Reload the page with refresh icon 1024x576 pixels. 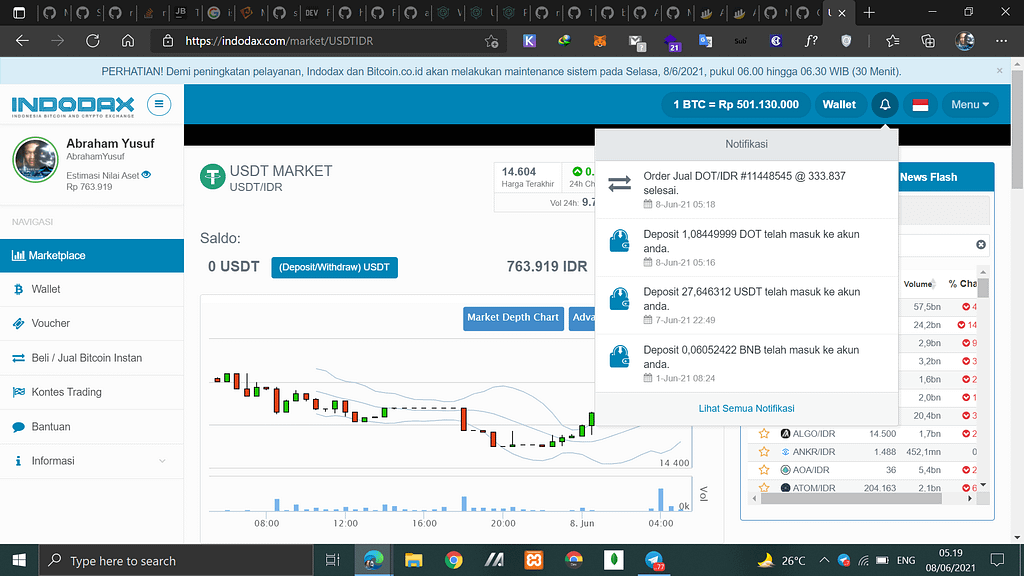(x=93, y=41)
